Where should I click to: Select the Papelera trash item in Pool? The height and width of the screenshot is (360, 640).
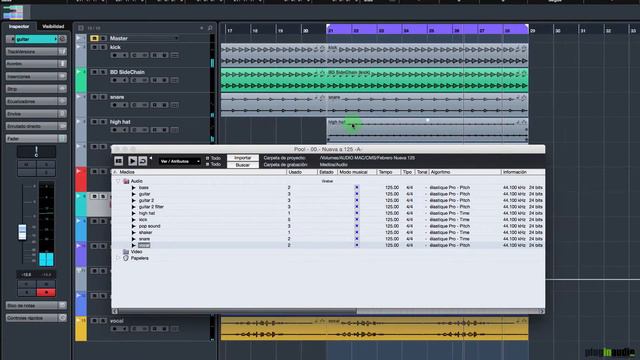(140, 258)
